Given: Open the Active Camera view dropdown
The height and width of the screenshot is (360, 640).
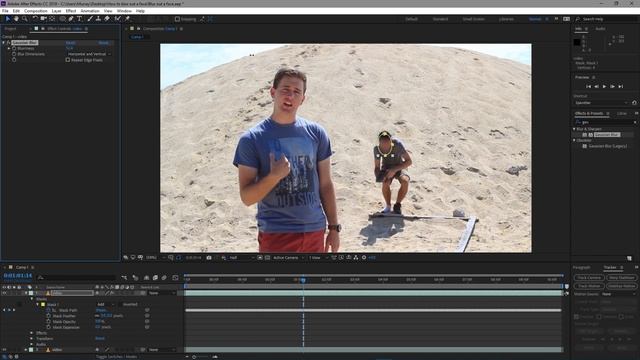Looking at the screenshot, I should click(x=289, y=258).
